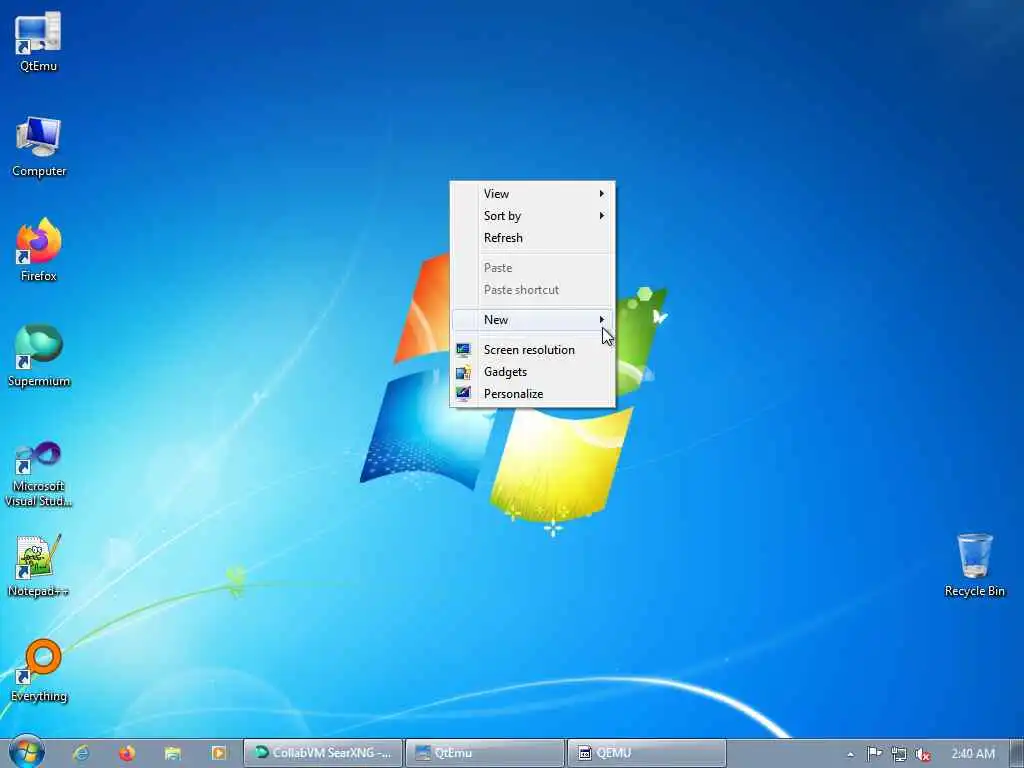Select the Firefox desktop shortcut
Image resolution: width=1024 pixels, height=768 pixels.
click(39, 250)
